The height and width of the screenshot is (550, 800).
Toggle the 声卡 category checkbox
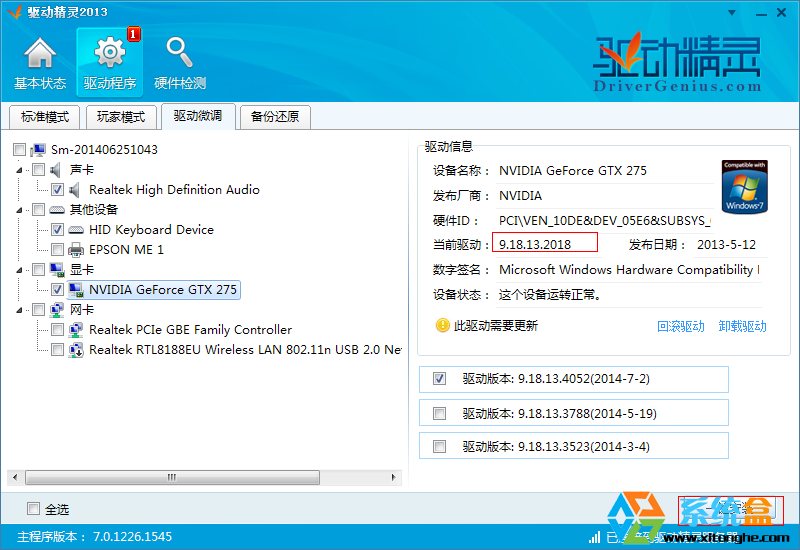point(38,169)
